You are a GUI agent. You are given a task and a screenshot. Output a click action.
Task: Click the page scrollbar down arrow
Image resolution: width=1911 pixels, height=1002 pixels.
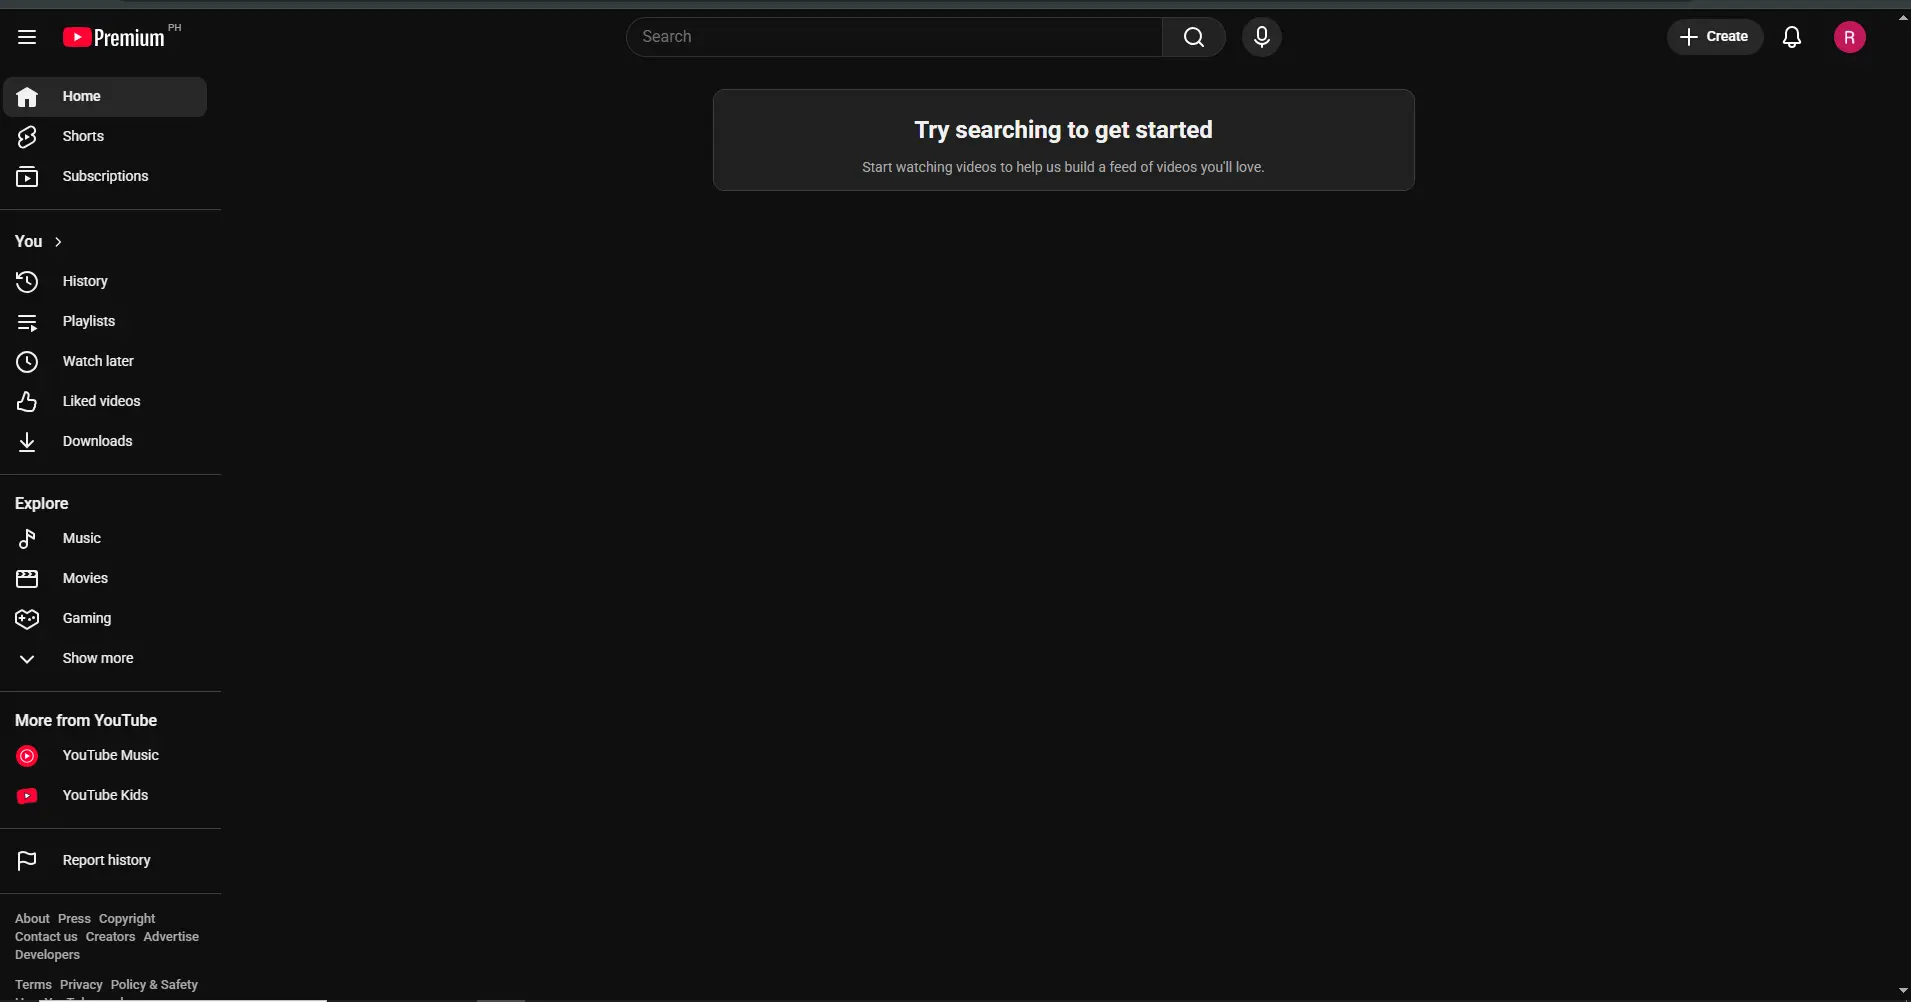pyautogui.click(x=1902, y=991)
